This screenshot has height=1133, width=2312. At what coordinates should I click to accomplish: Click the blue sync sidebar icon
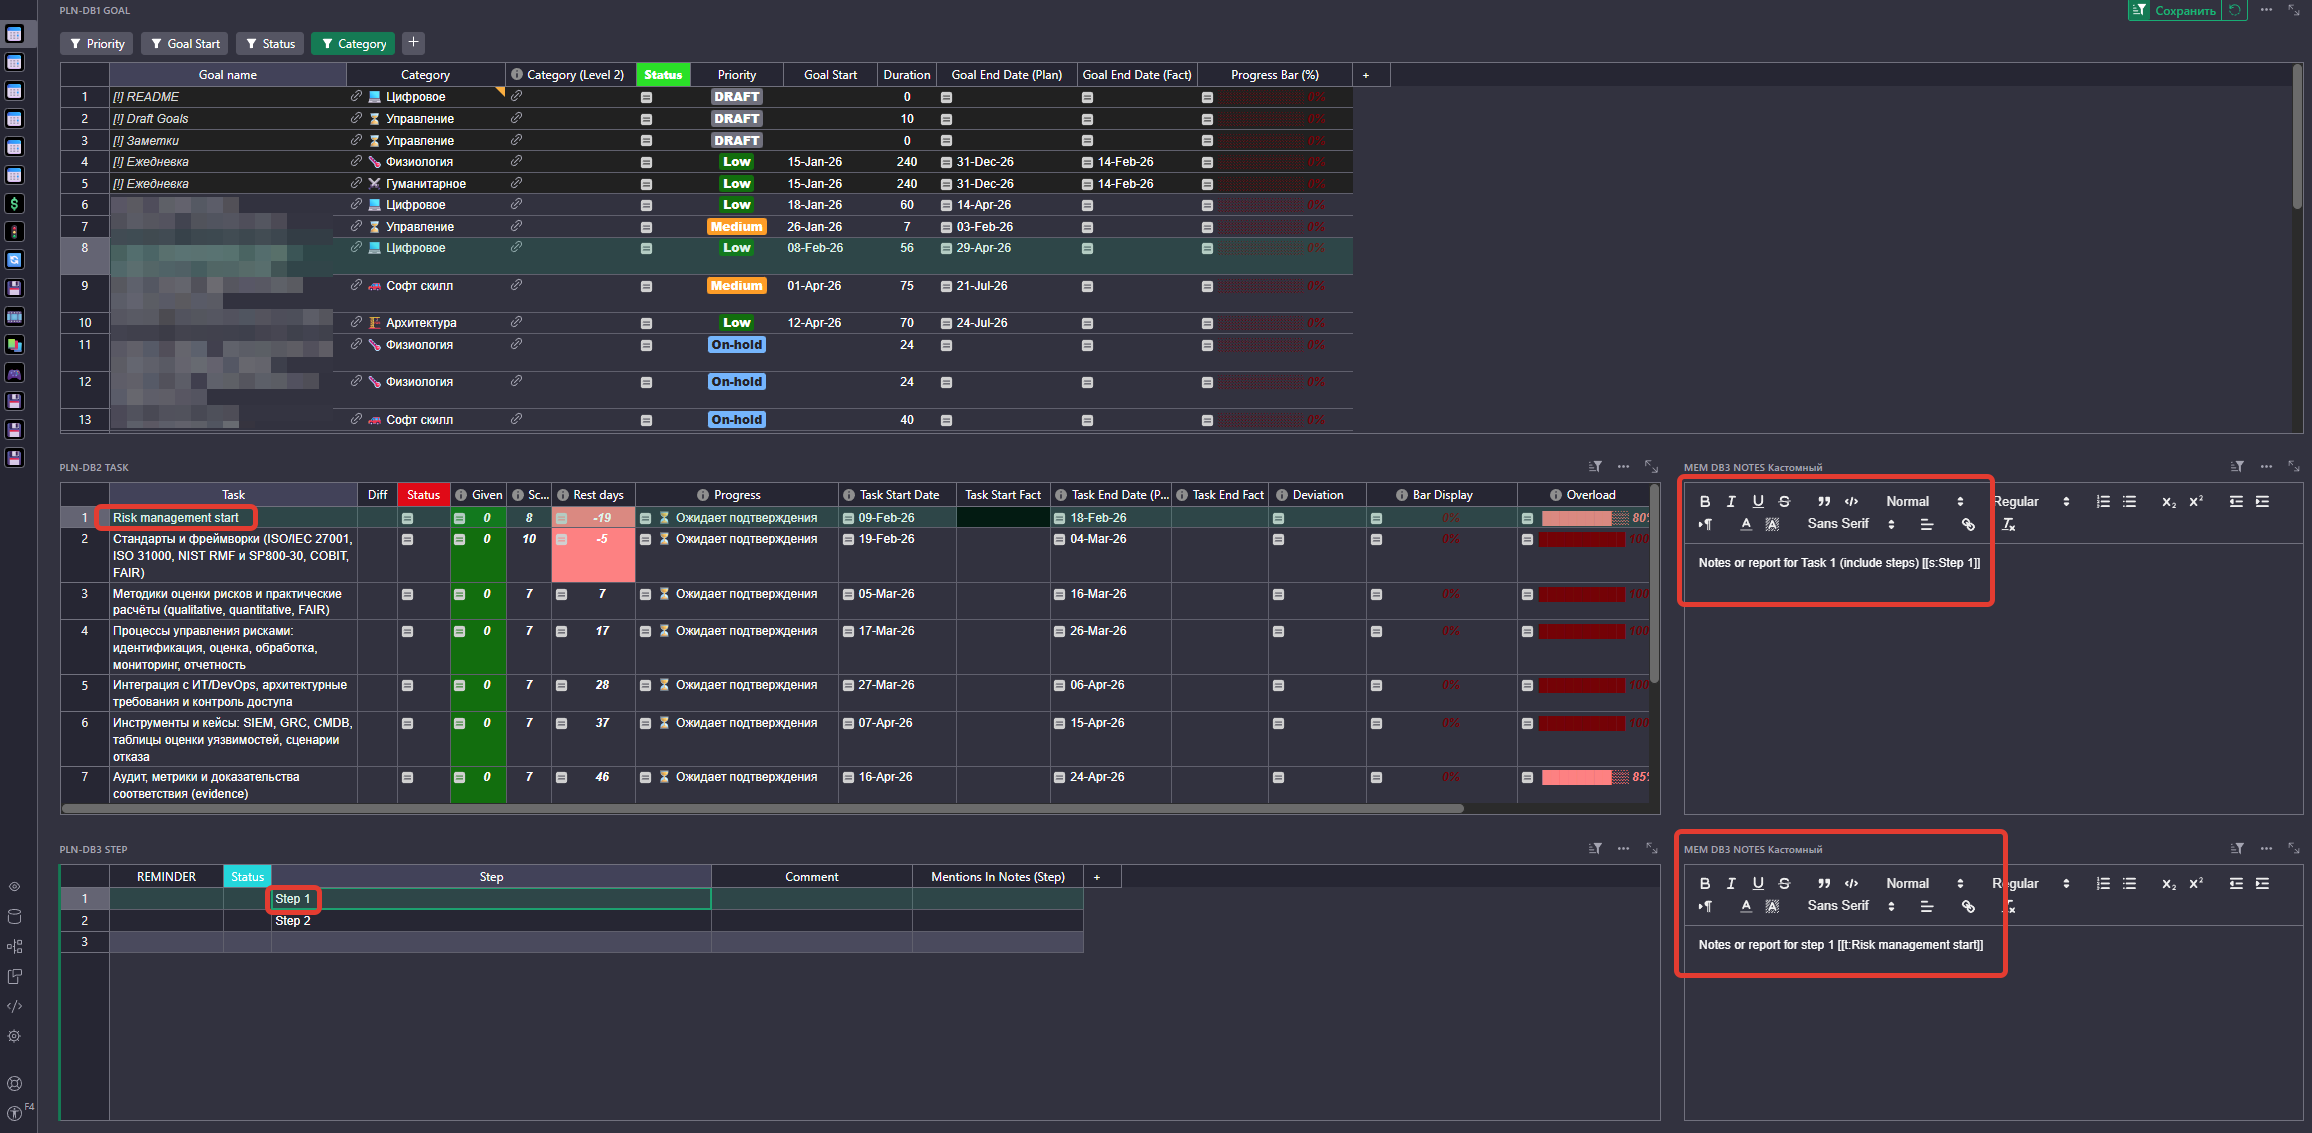(x=14, y=260)
